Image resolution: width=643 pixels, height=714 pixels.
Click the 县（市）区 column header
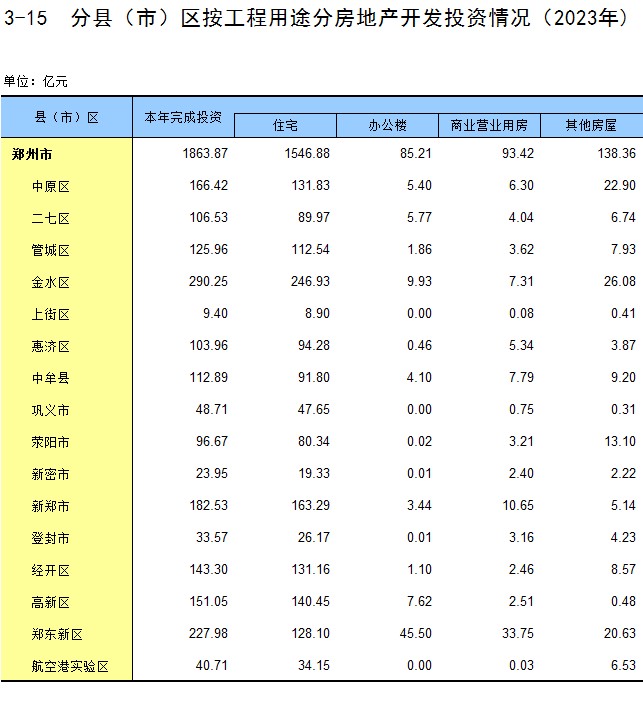(x=67, y=118)
